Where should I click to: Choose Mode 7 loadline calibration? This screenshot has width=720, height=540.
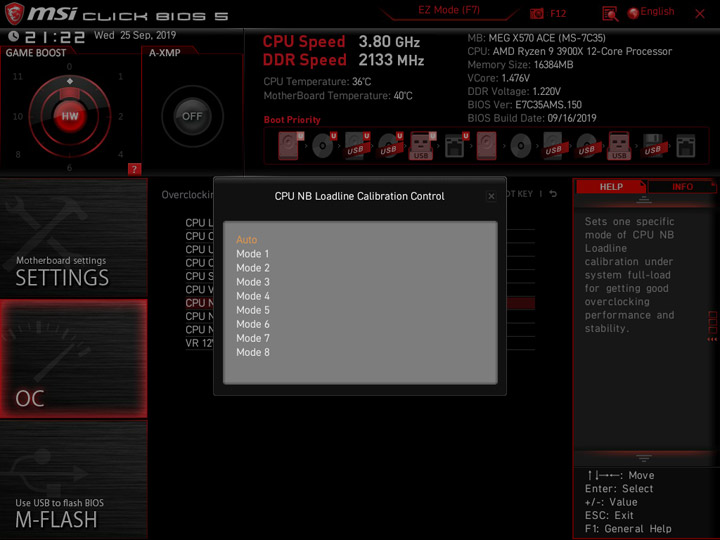pyautogui.click(x=253, y=338)
